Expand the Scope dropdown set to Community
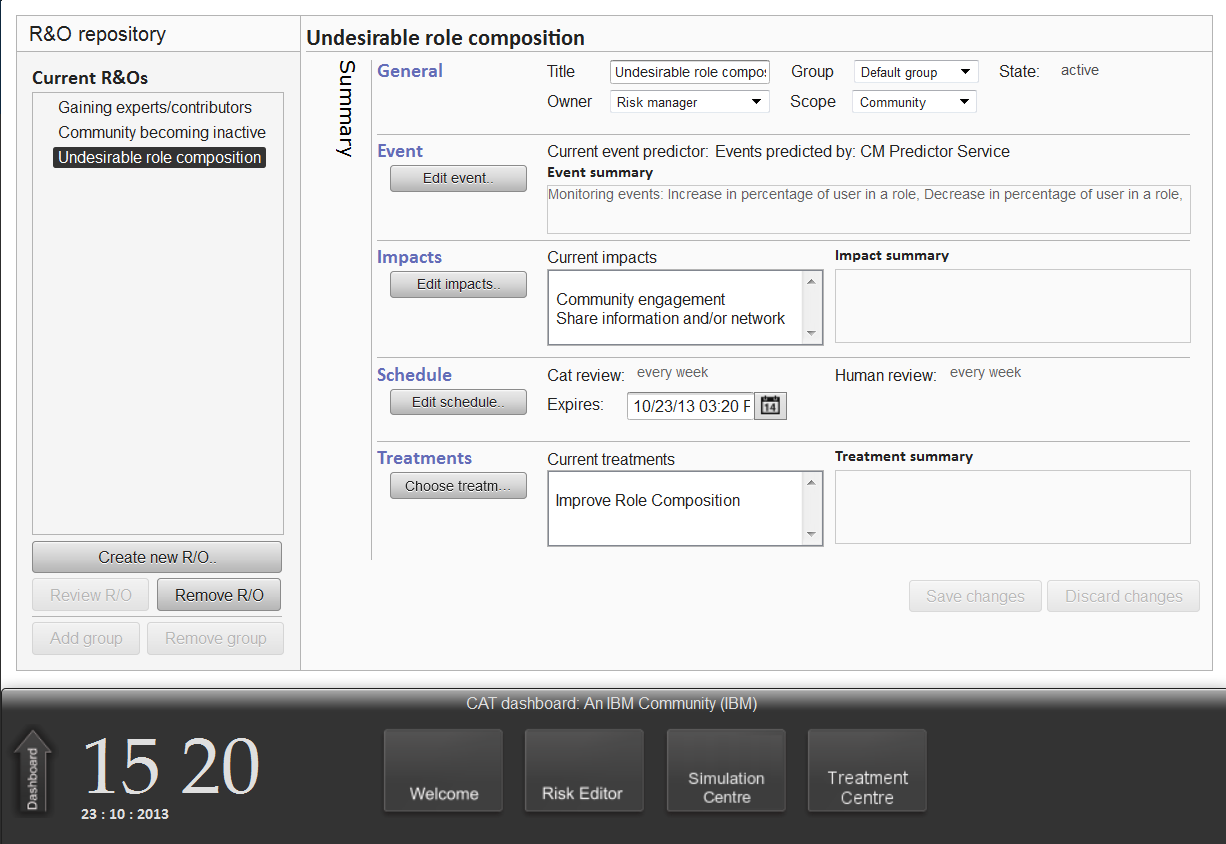This screenshot has width=1226, height=844. click(x=914, y=102)
